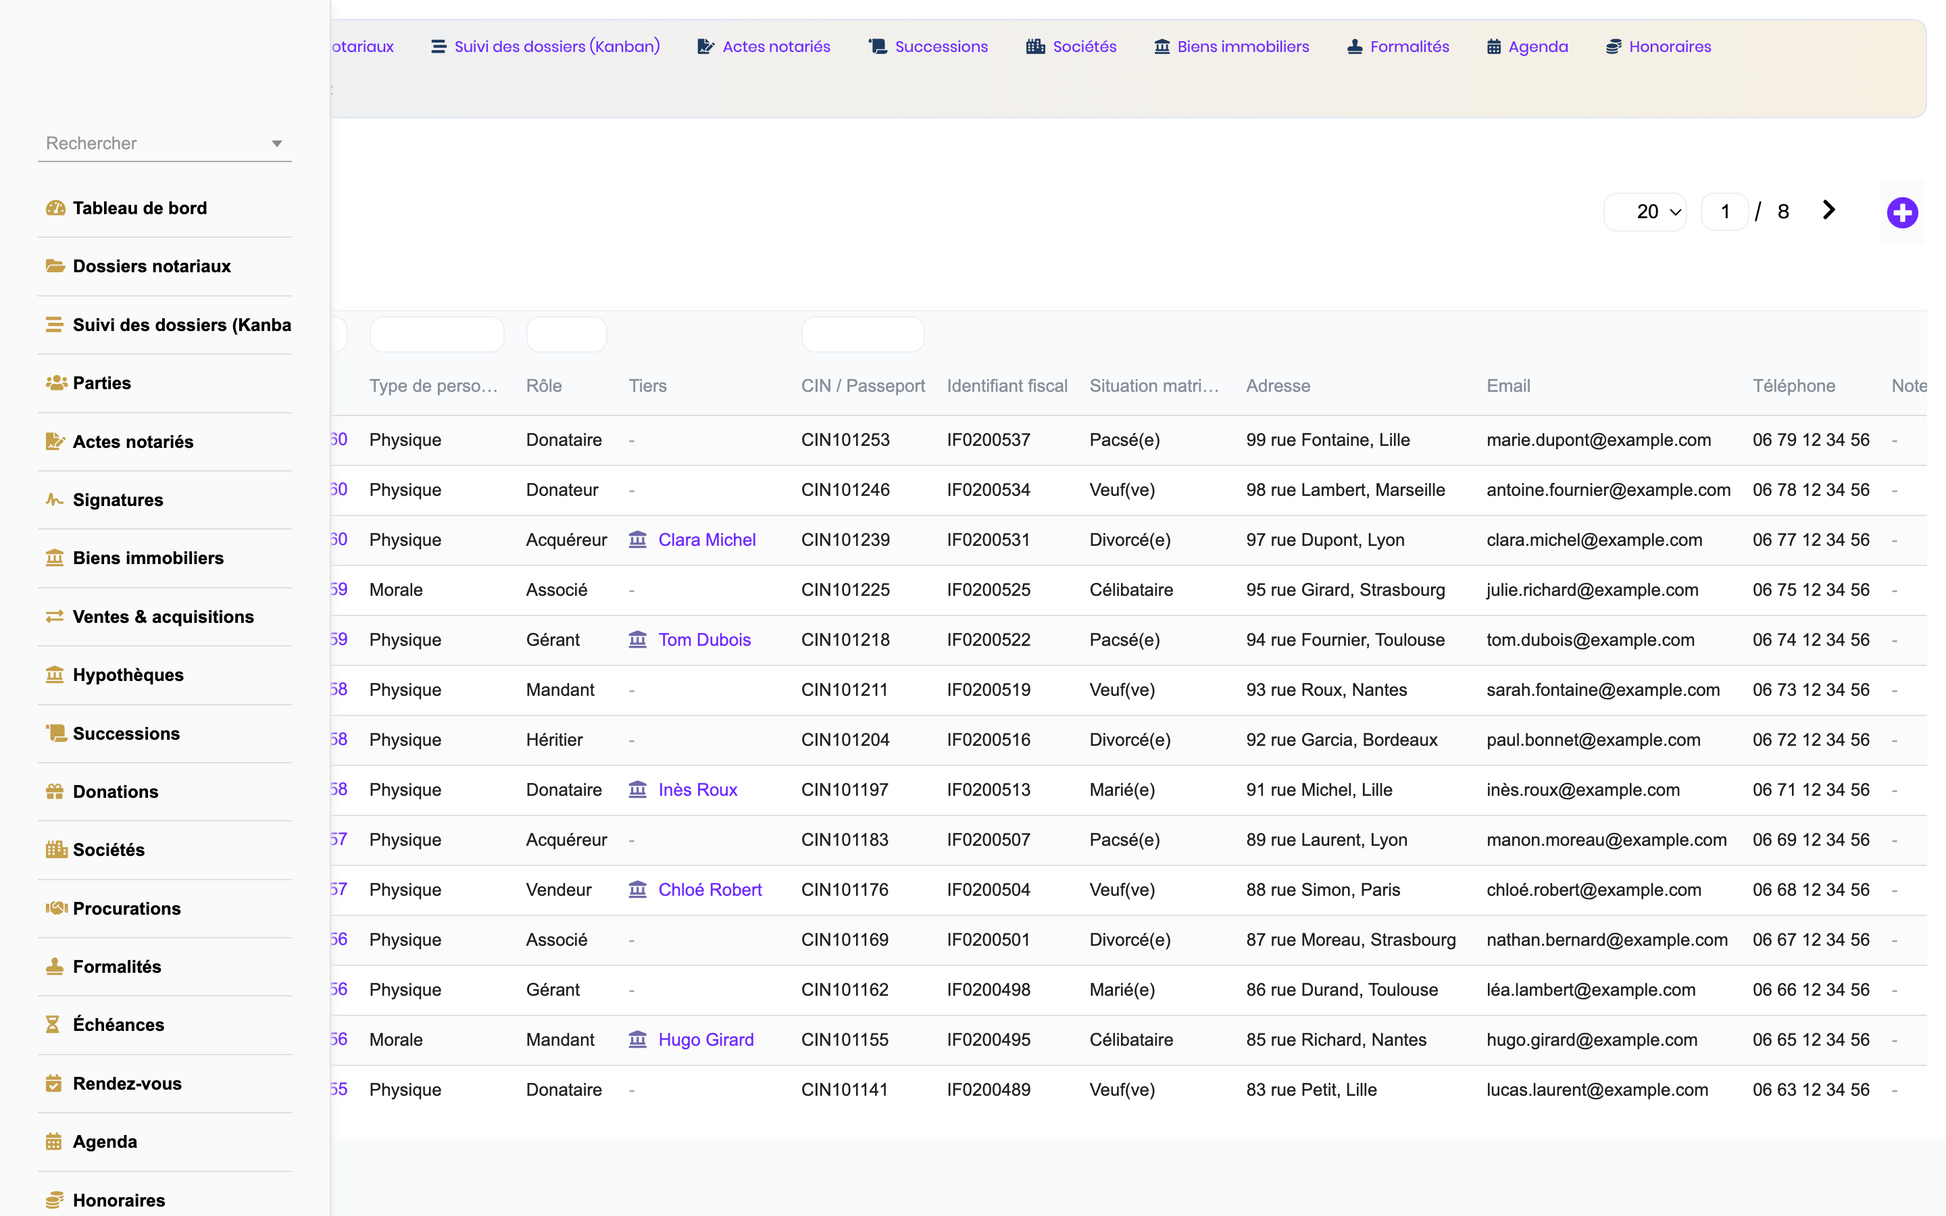The height and width of the screenshot is (1216, 1946).
Task: Open Tableau de bord dashboard icon
Action: click(55, 208)
